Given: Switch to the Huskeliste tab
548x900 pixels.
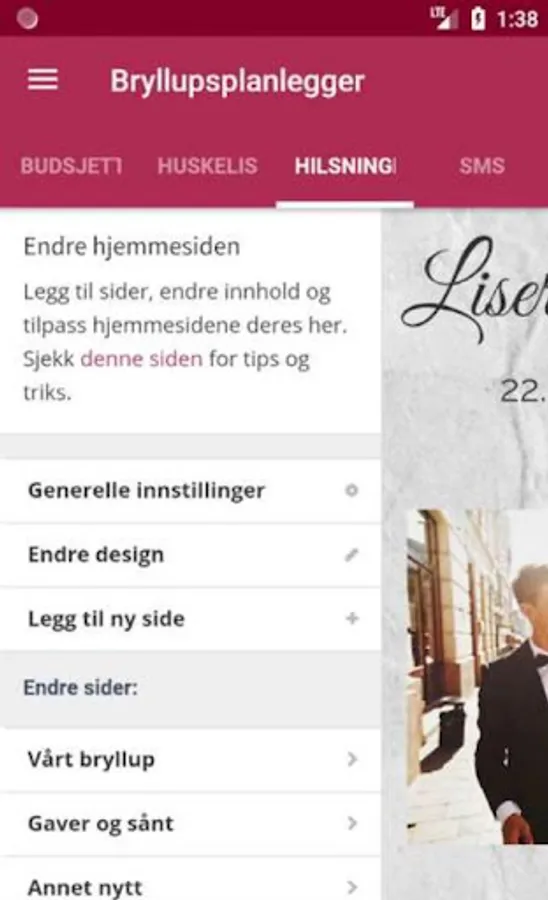Looking at the screenshot, I should [x=207, y=166].
